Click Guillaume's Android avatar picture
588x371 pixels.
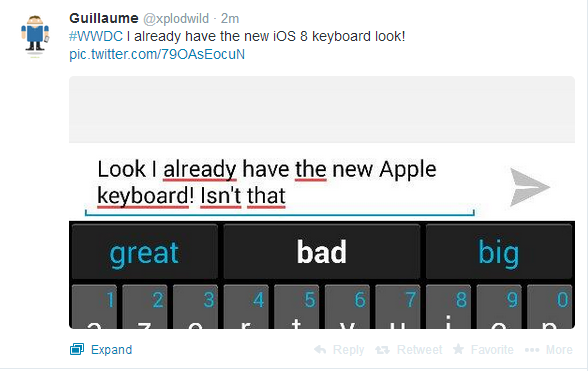coord(35,36)
